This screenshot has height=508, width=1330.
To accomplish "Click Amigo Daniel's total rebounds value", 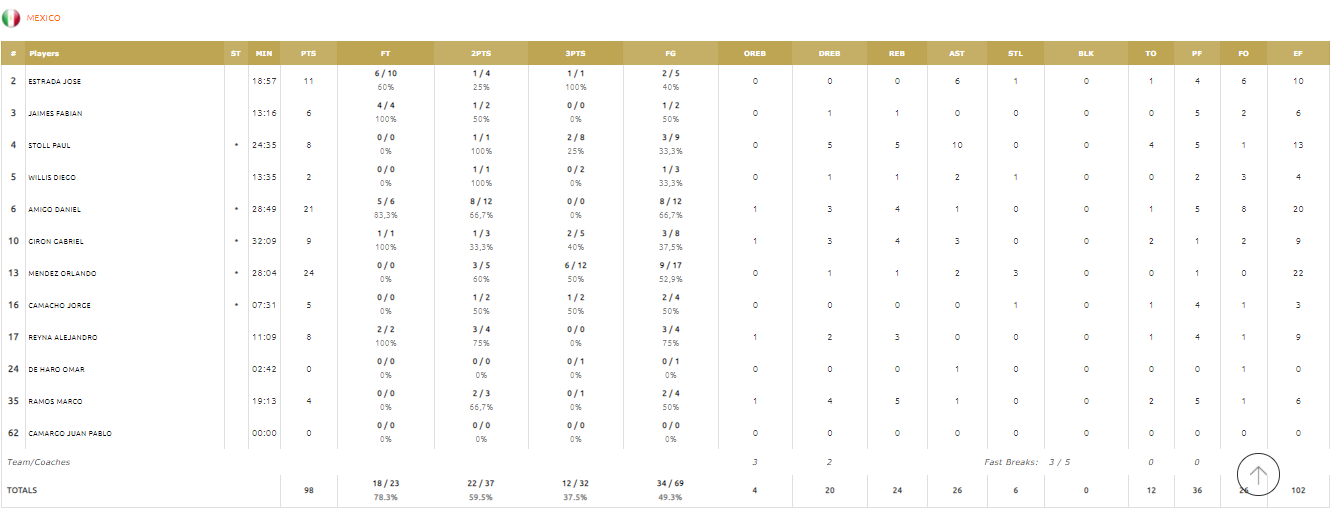I will tap(897, 209).
